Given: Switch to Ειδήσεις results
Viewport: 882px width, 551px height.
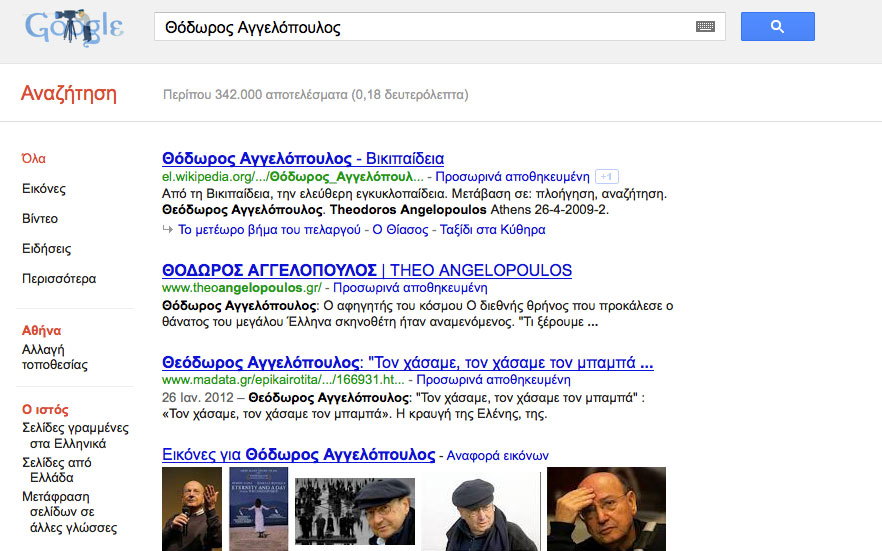Looking at the screenshot, I should pos(47,249).
